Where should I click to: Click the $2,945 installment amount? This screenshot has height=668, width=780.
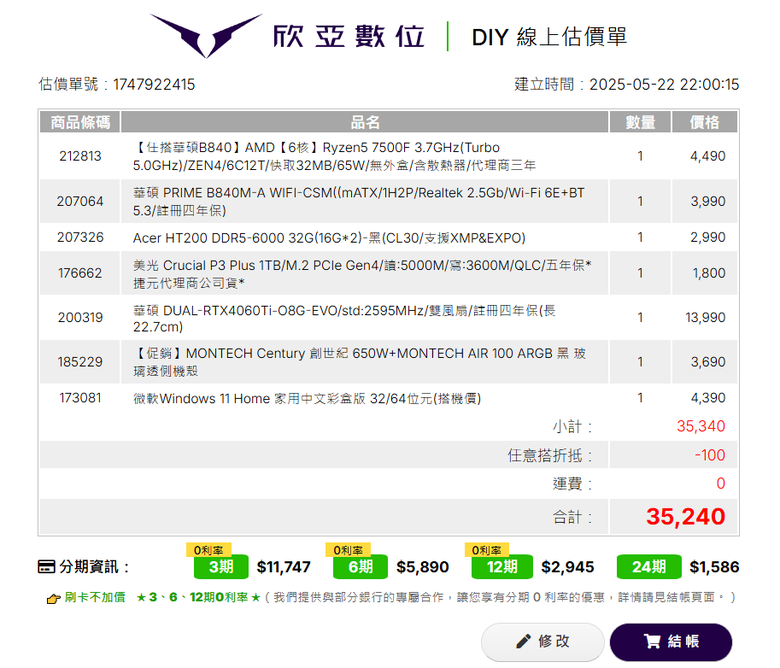pos(568,567)
